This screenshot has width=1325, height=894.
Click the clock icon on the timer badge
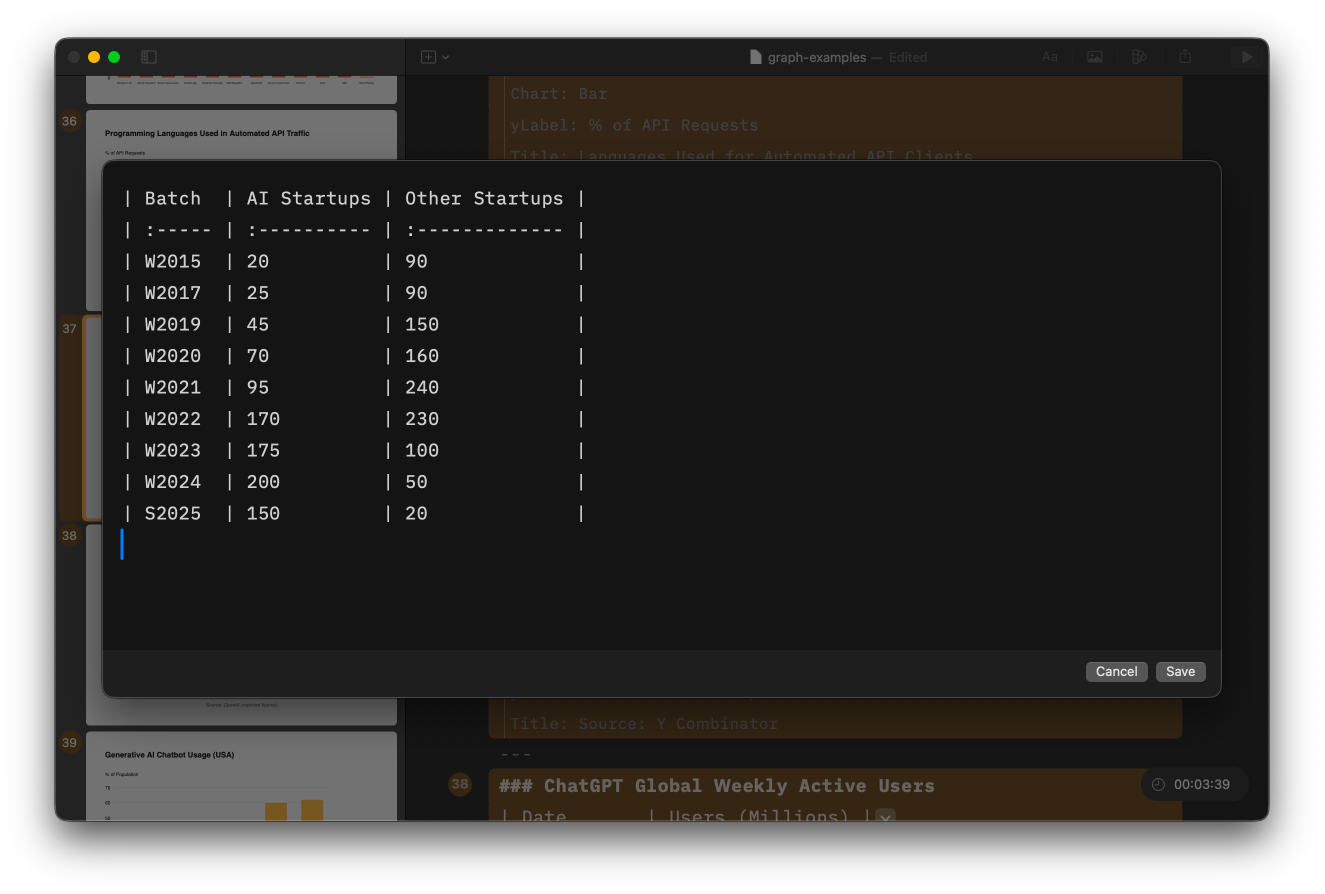(1158, 784)
